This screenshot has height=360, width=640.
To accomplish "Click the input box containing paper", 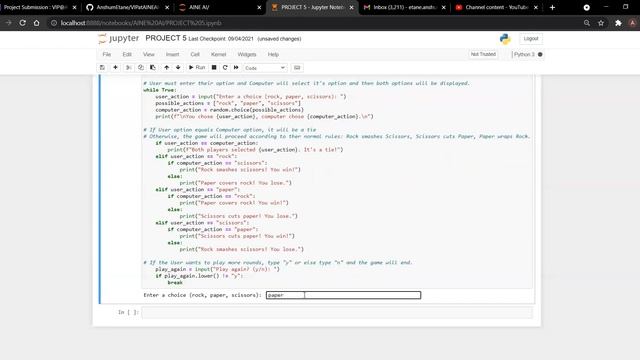I will [x=343, y=295].
